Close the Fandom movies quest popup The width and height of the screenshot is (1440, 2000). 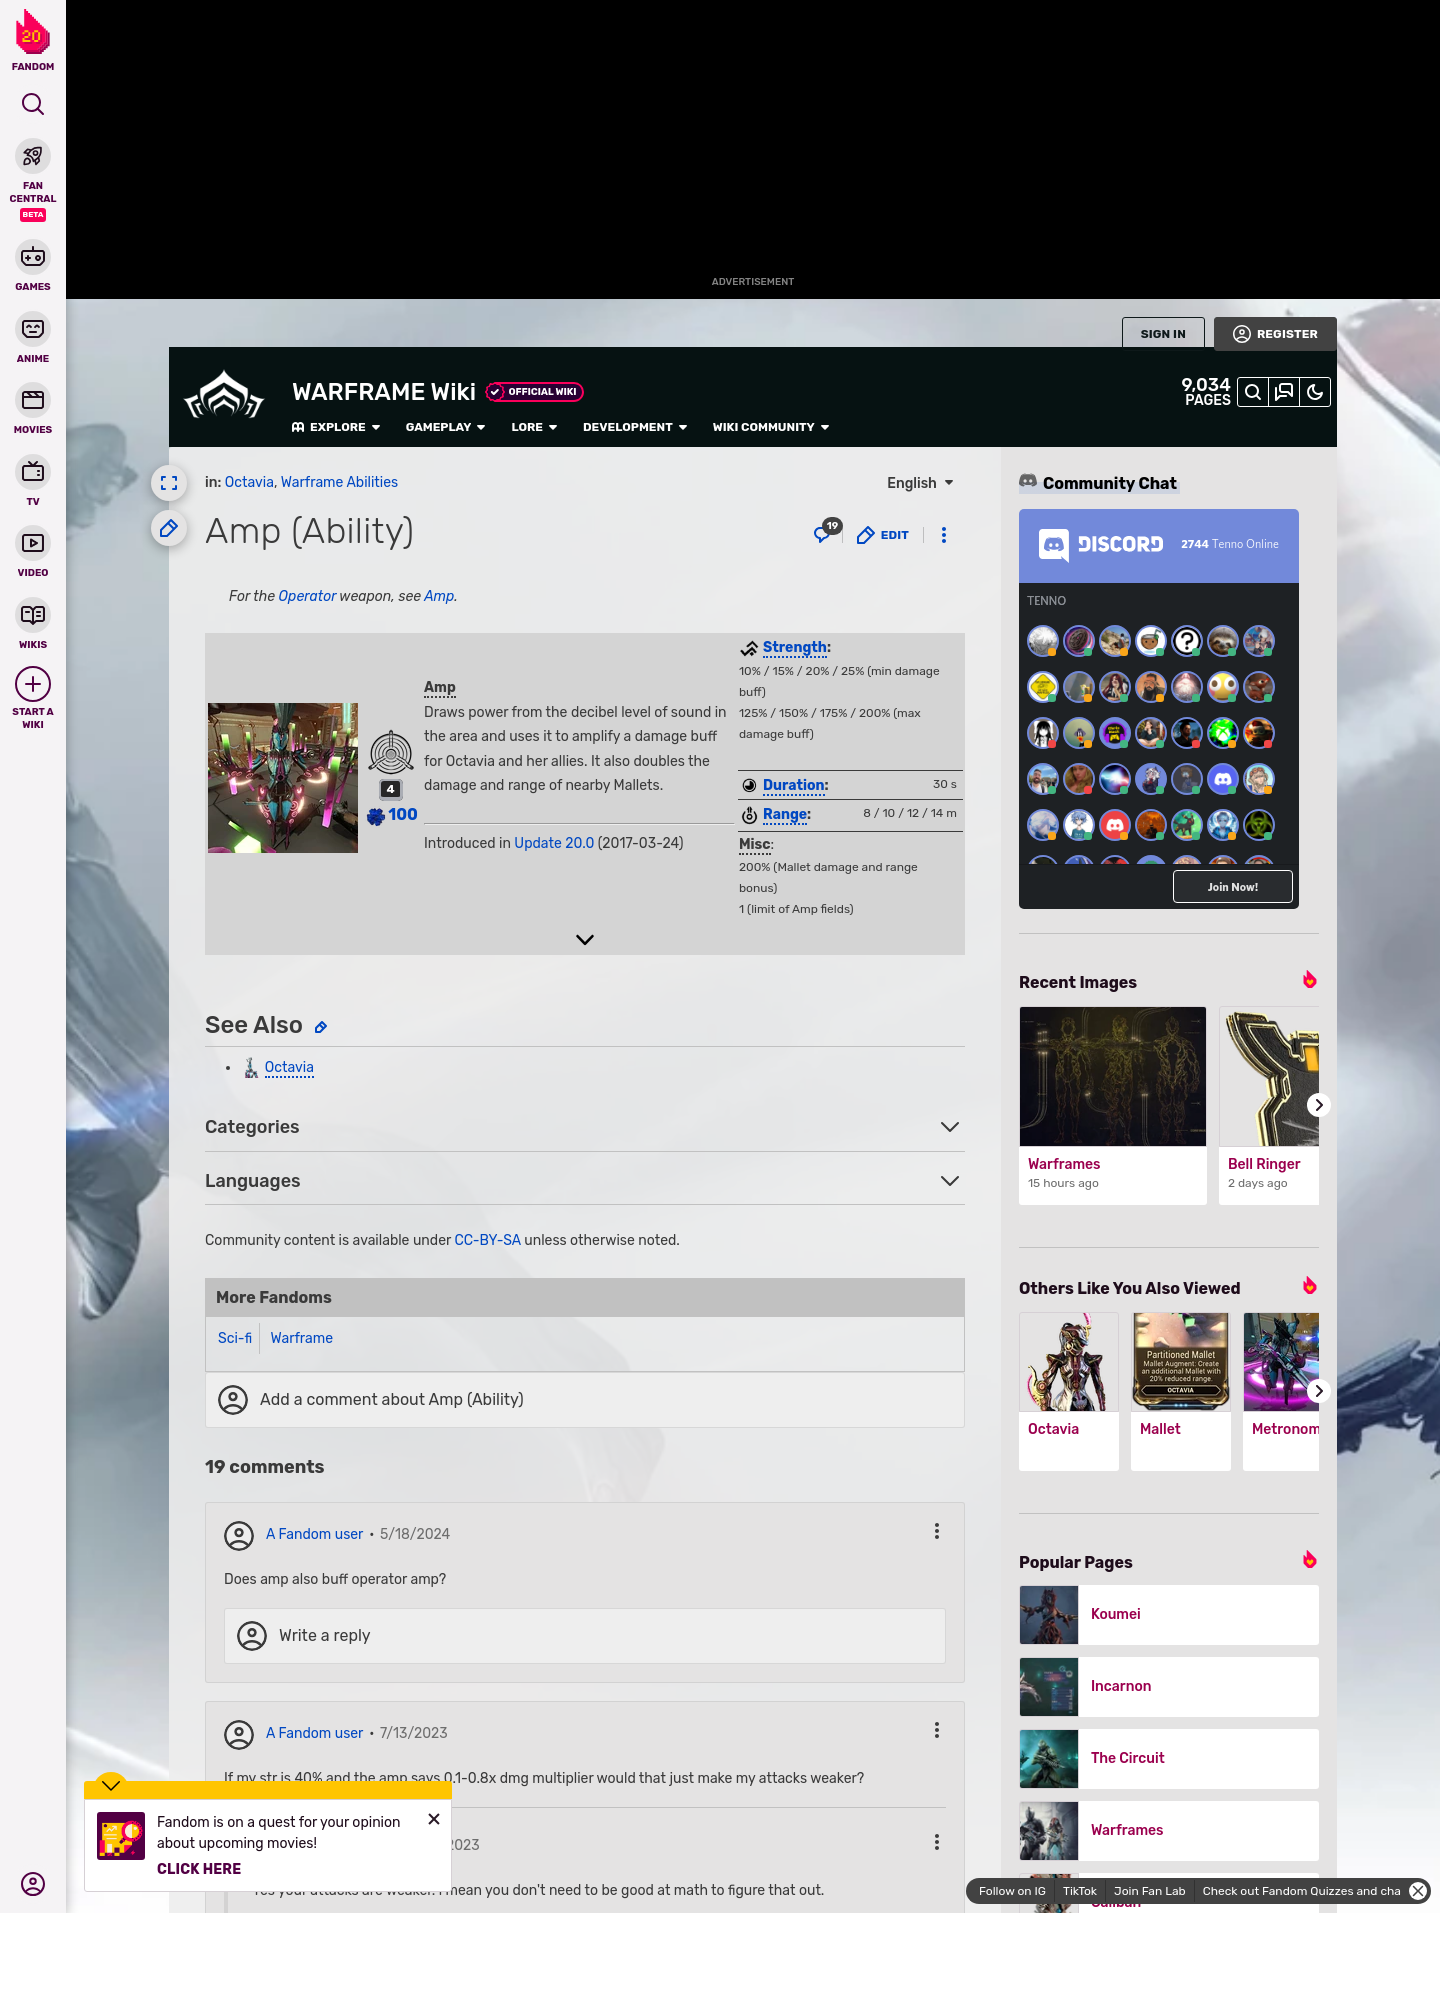click(x=434, y=1819)
